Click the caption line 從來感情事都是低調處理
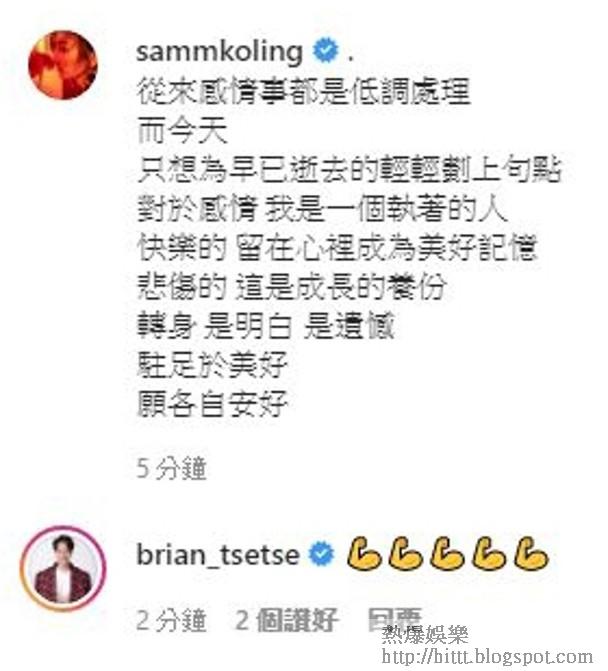The width and height of the screenshot is (608, 671). [x=303, y=91]
